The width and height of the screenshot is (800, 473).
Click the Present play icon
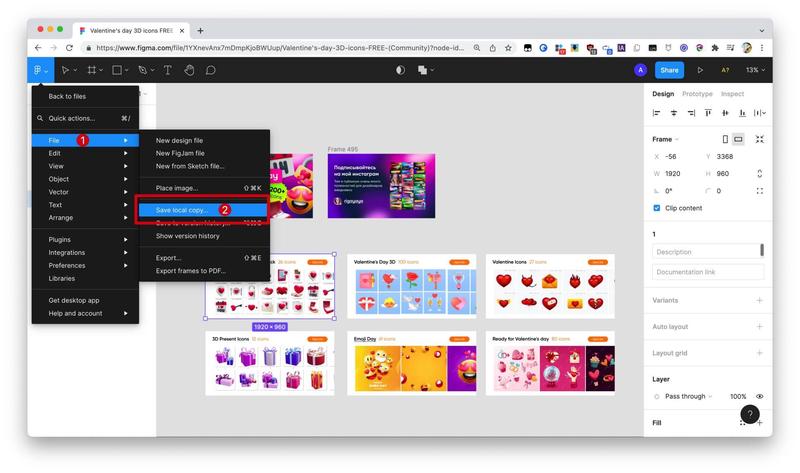[700, 70]
